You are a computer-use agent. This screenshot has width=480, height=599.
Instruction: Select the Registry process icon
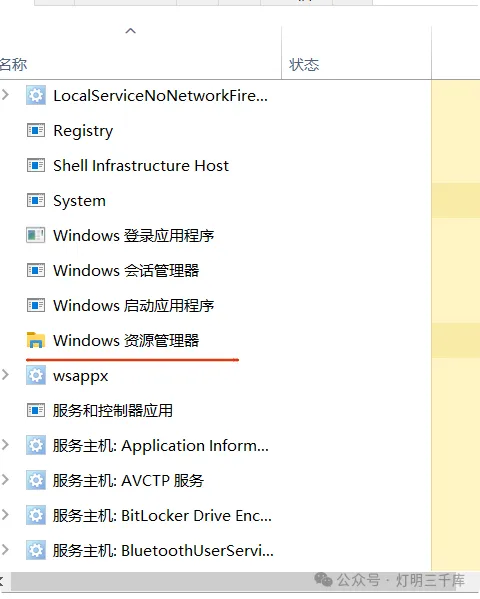point(36,131)
